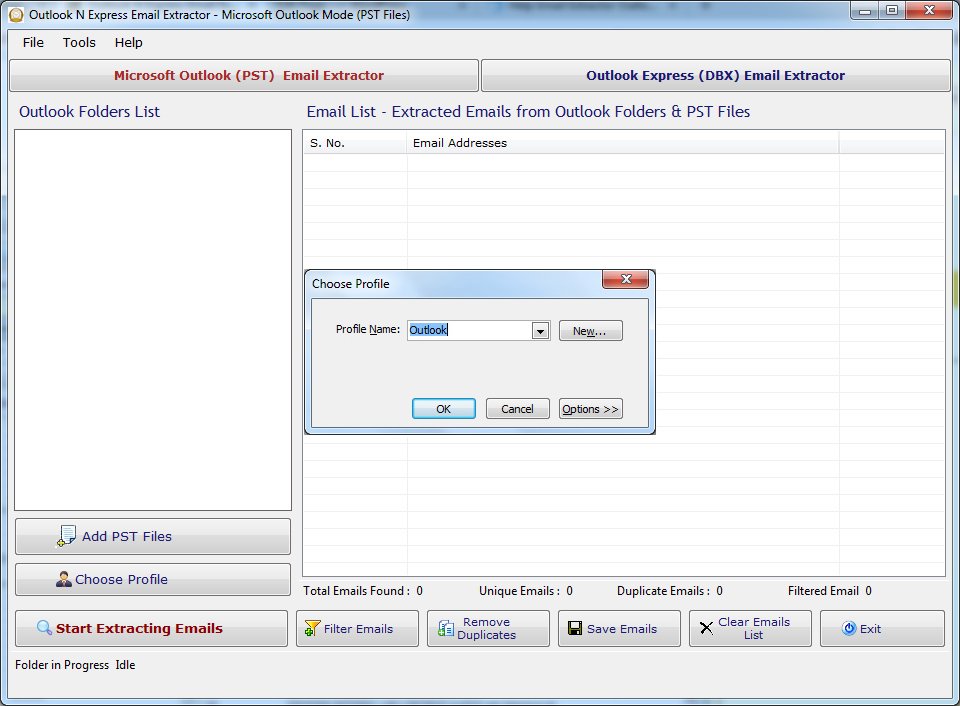Click the Outlook Folders List heading
960x706 pixels.
tap(89, 111)
